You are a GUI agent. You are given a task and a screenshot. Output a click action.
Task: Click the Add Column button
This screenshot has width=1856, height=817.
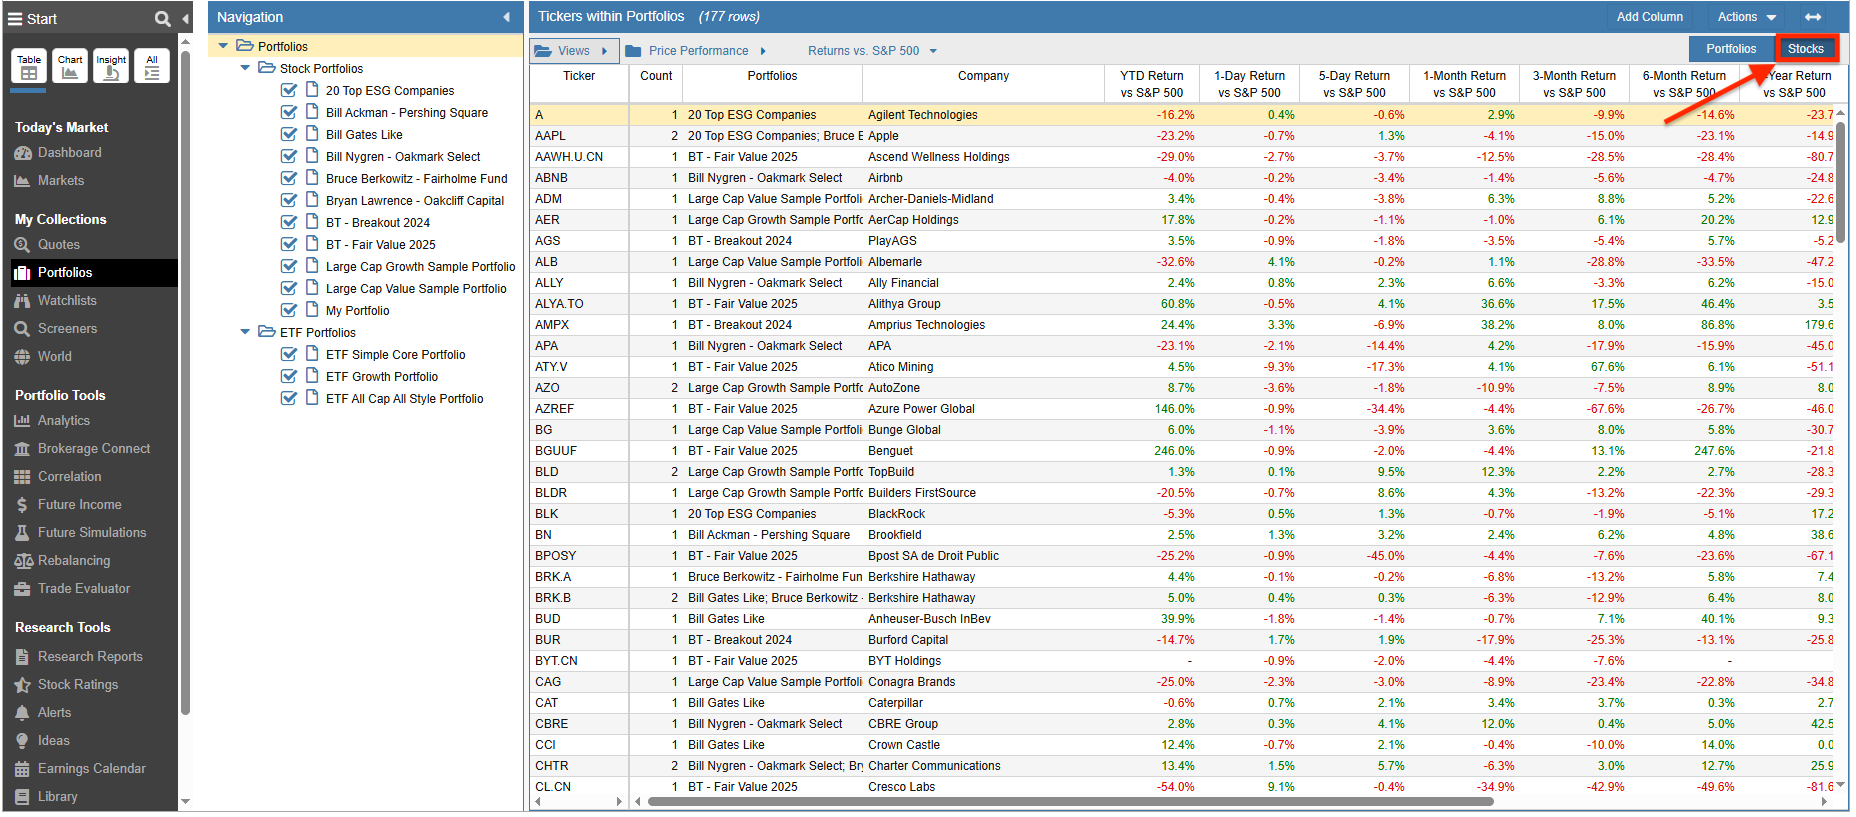click(1649, 17)
